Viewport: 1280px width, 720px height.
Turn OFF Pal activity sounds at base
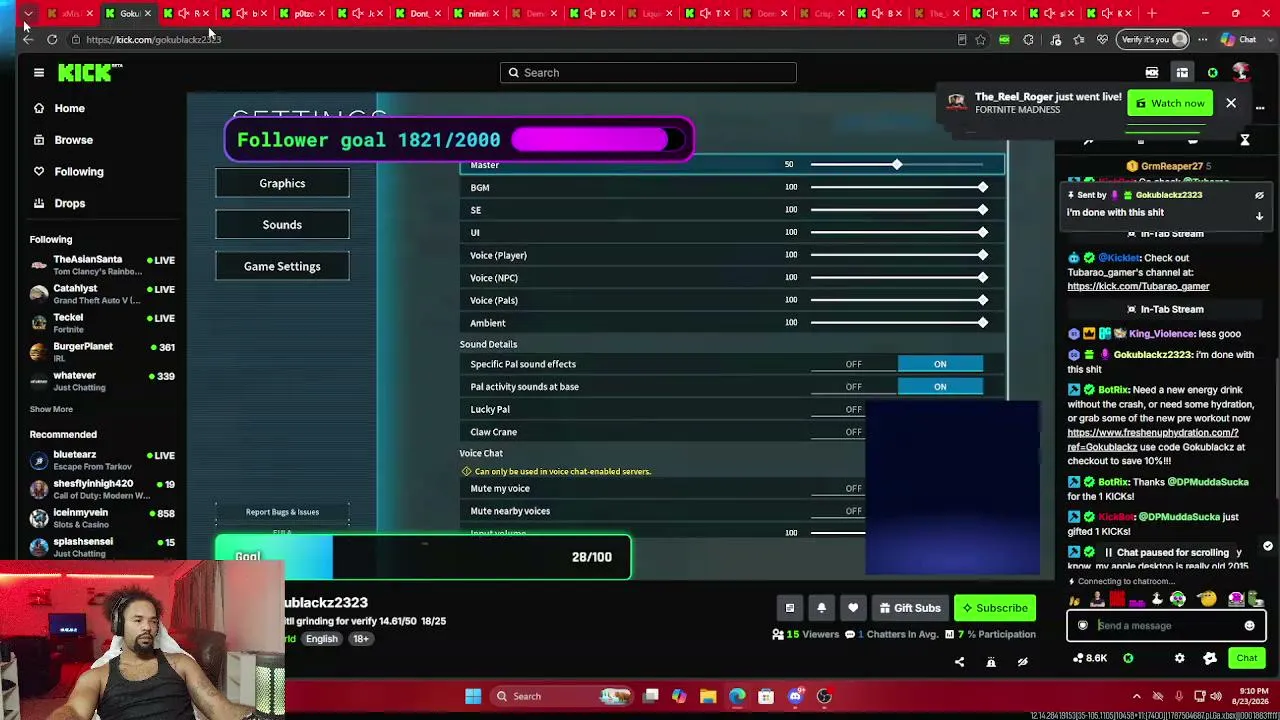(853, 387)
